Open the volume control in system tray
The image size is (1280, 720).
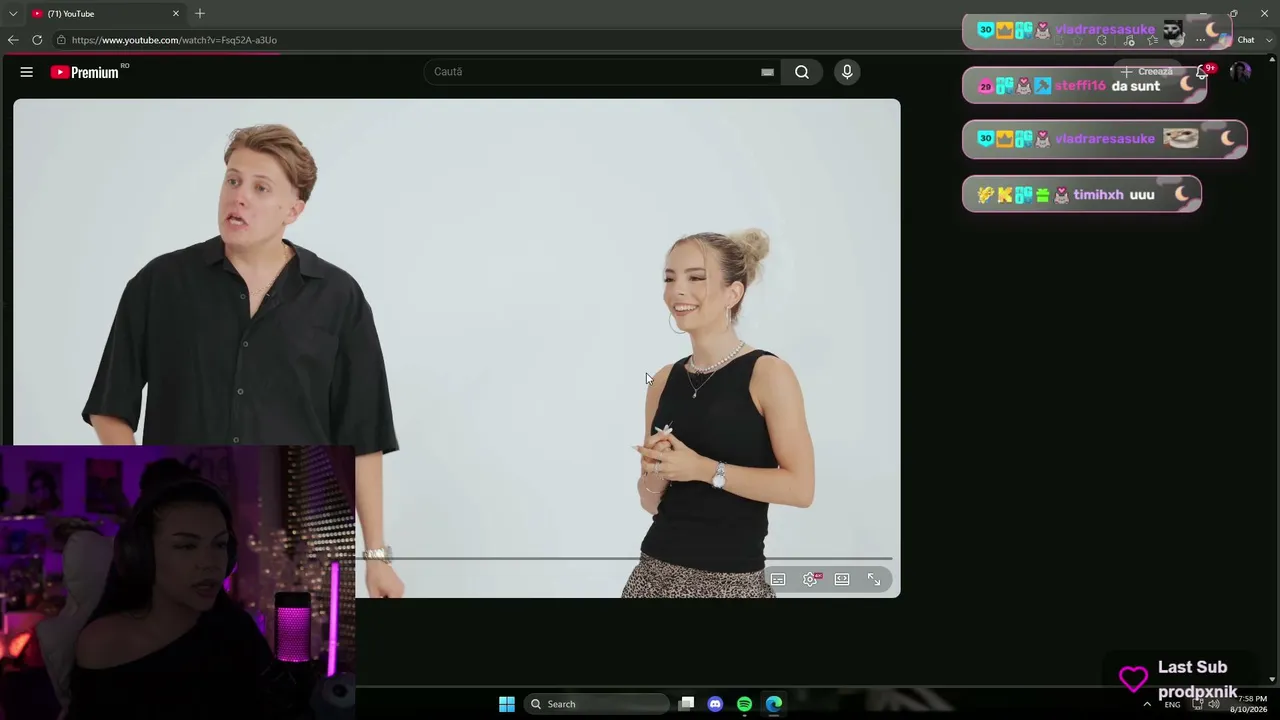(1214, 704)
